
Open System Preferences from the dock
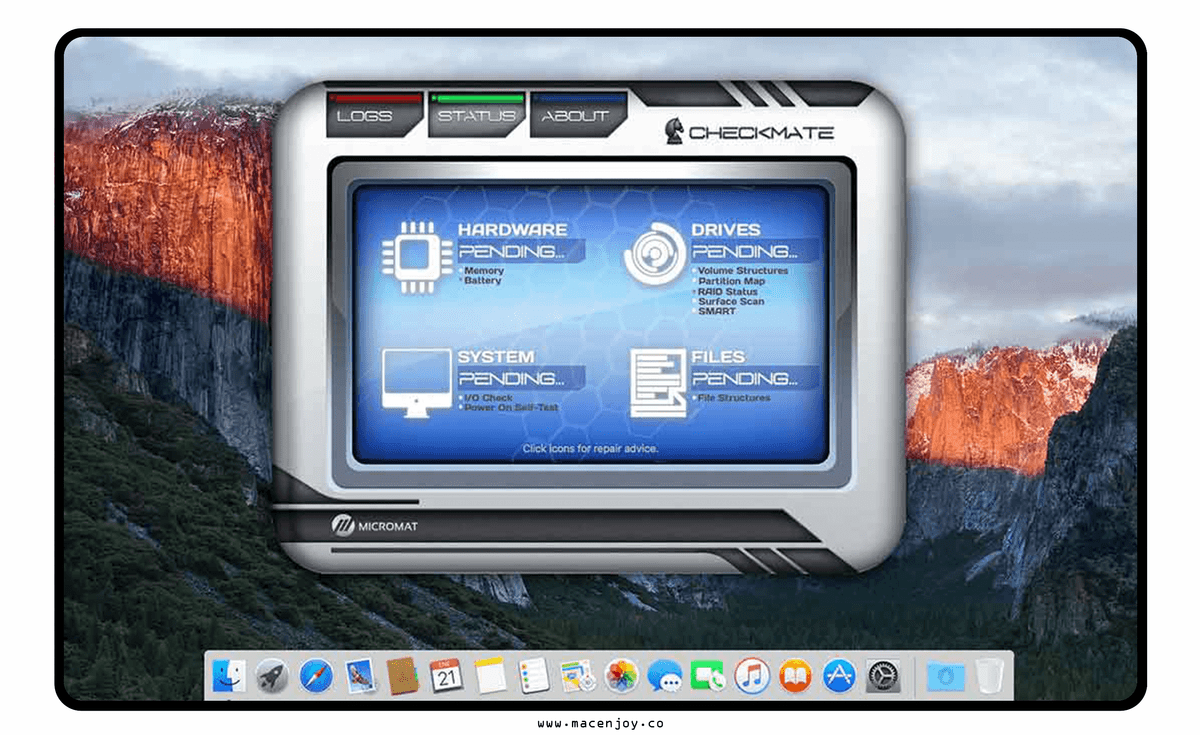[x=883, y=677]
